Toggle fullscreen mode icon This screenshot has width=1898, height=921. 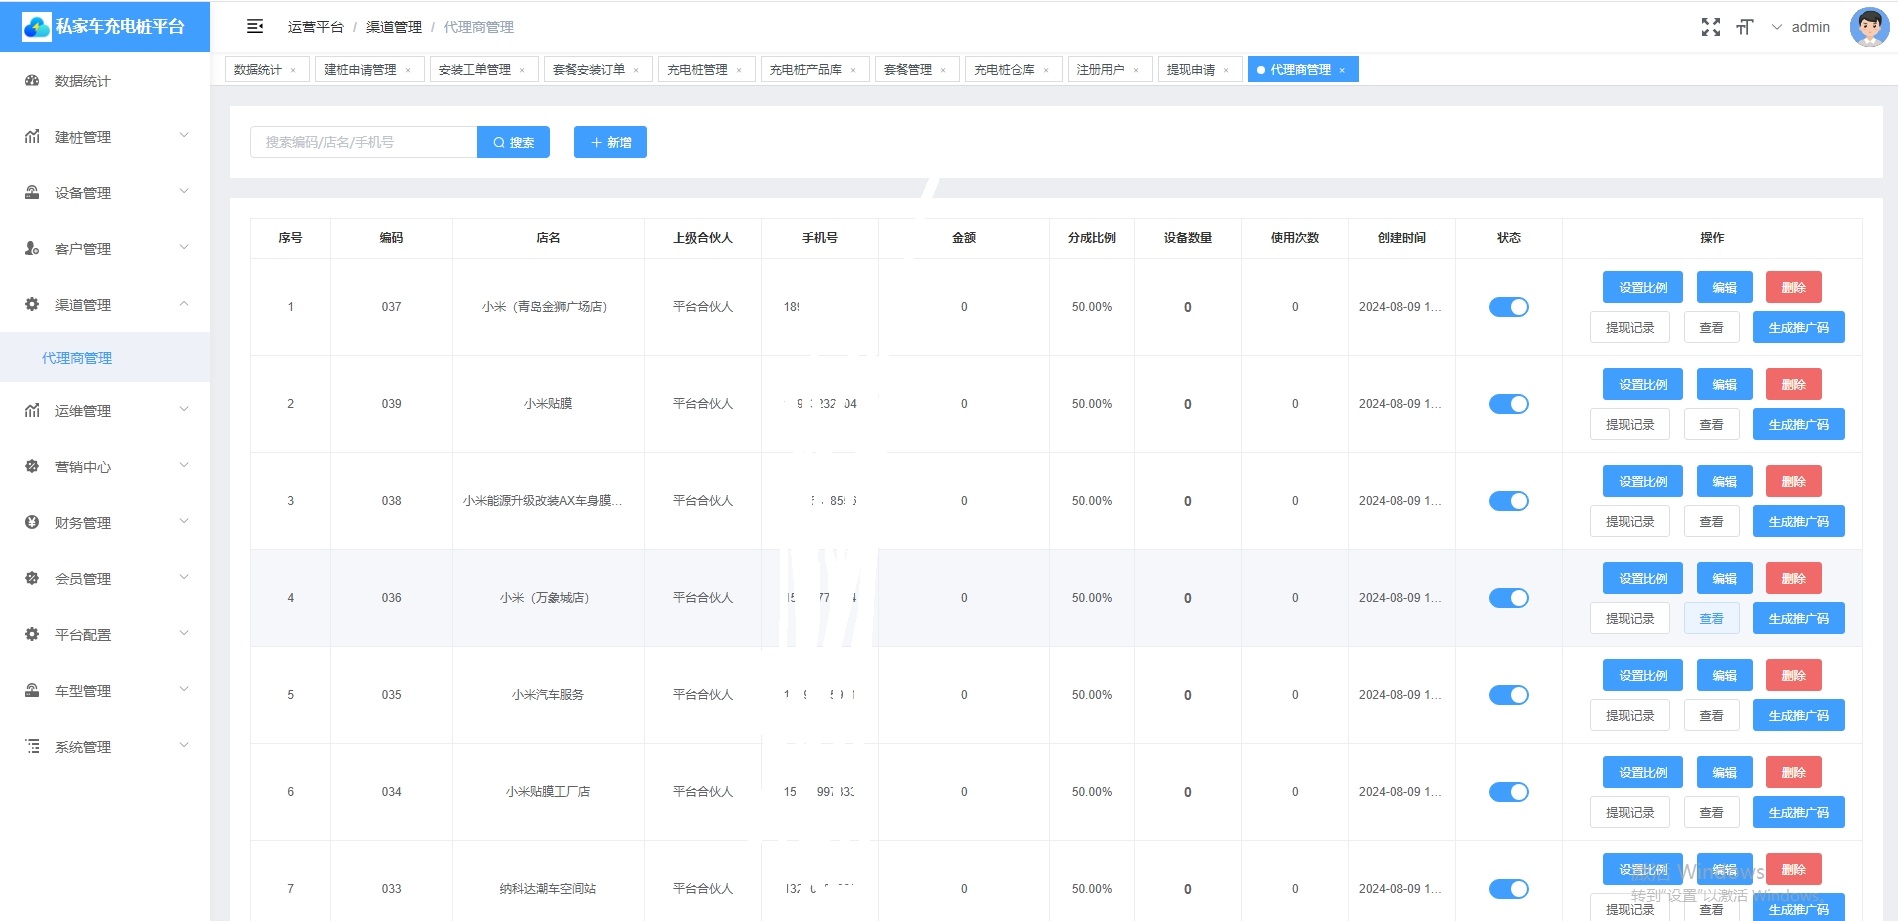(1711, 27)
